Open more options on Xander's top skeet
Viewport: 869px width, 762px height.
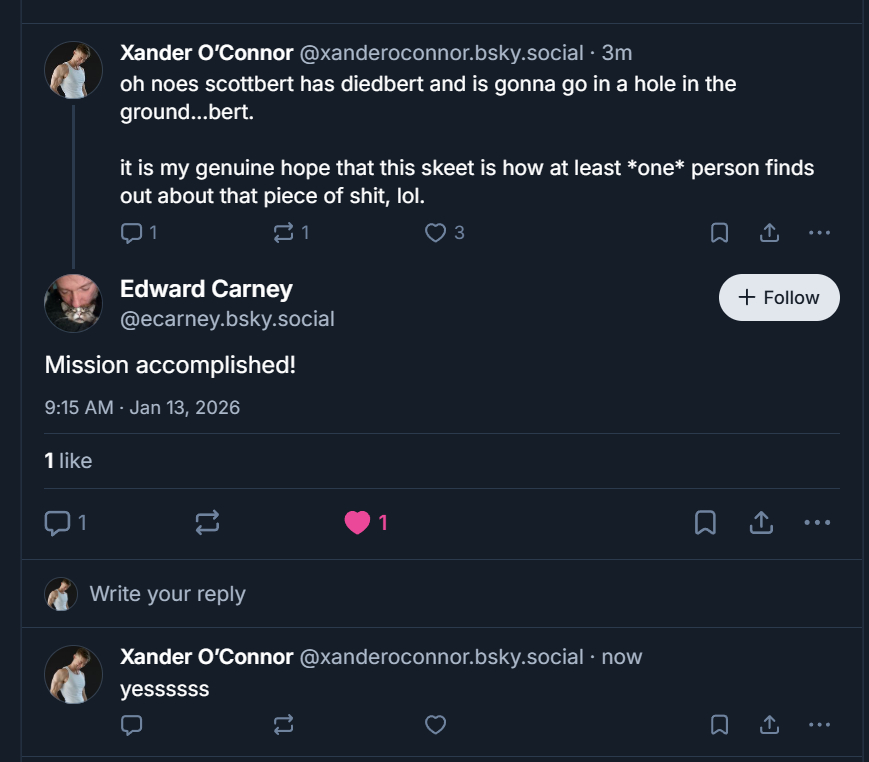tap(819, 233)
